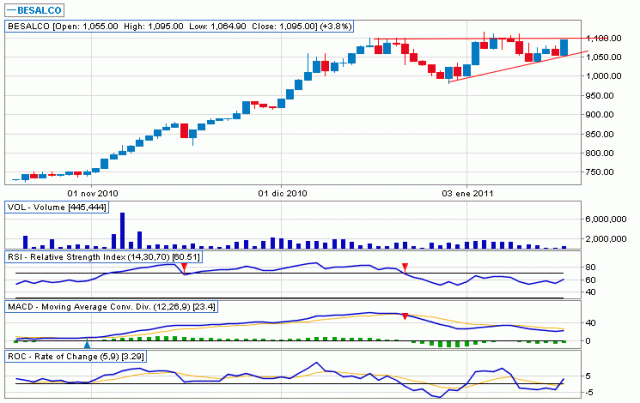Click the rising red support trendline
Screen dimensions: 640x403
518,66
